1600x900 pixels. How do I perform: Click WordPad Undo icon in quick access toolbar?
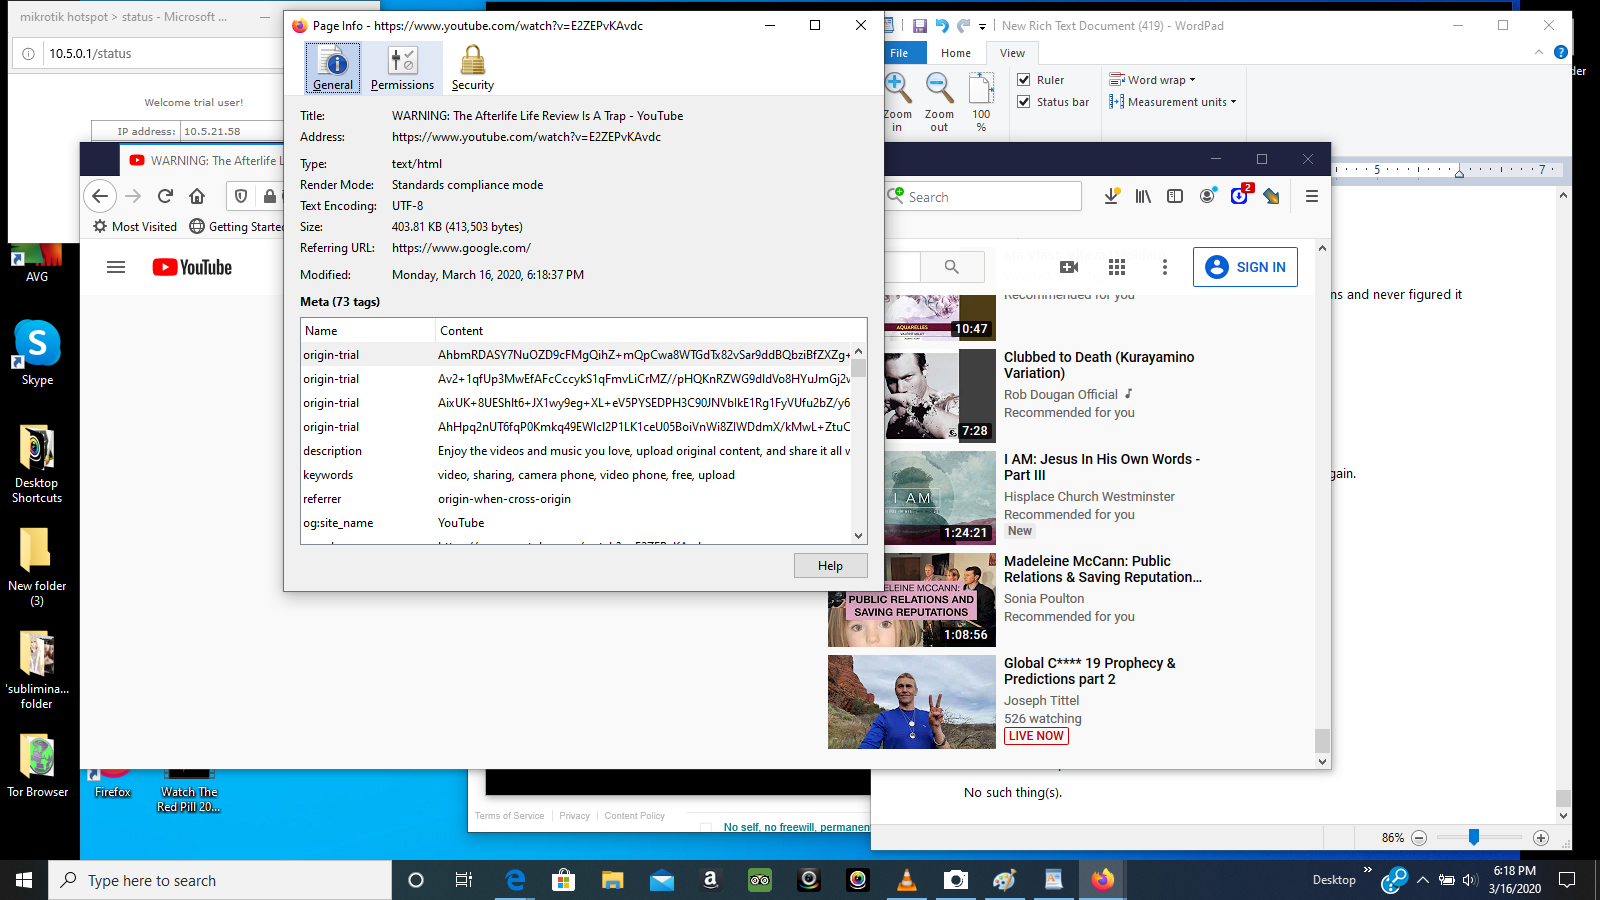tap(942, 26)
